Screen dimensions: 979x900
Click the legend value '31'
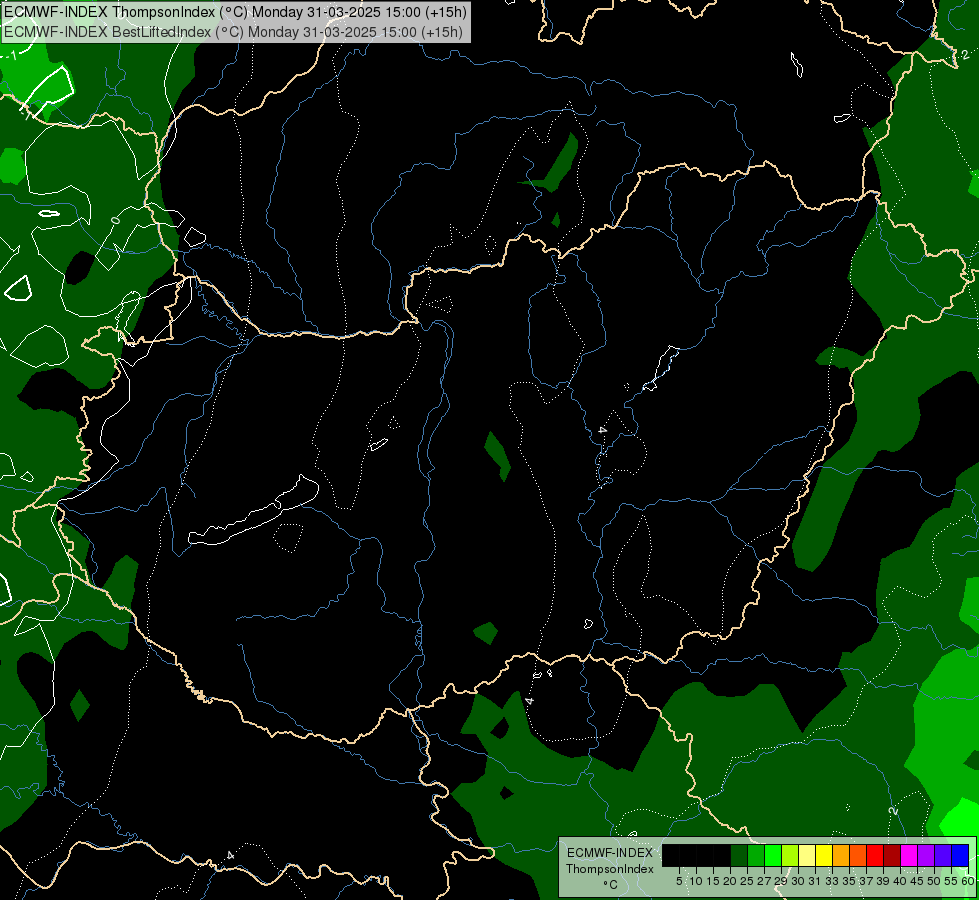(815, 881)
